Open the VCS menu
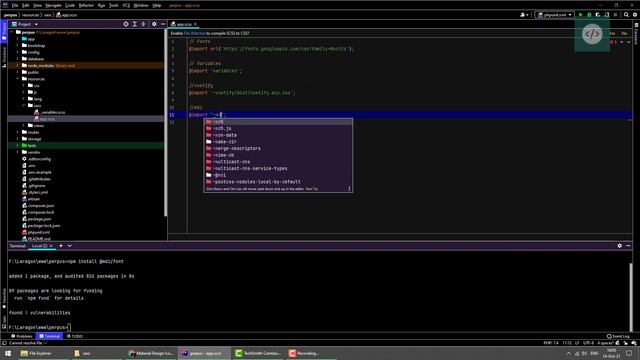Image resolution: width=640 pixels, height=360 pixels. coord(126,5)
